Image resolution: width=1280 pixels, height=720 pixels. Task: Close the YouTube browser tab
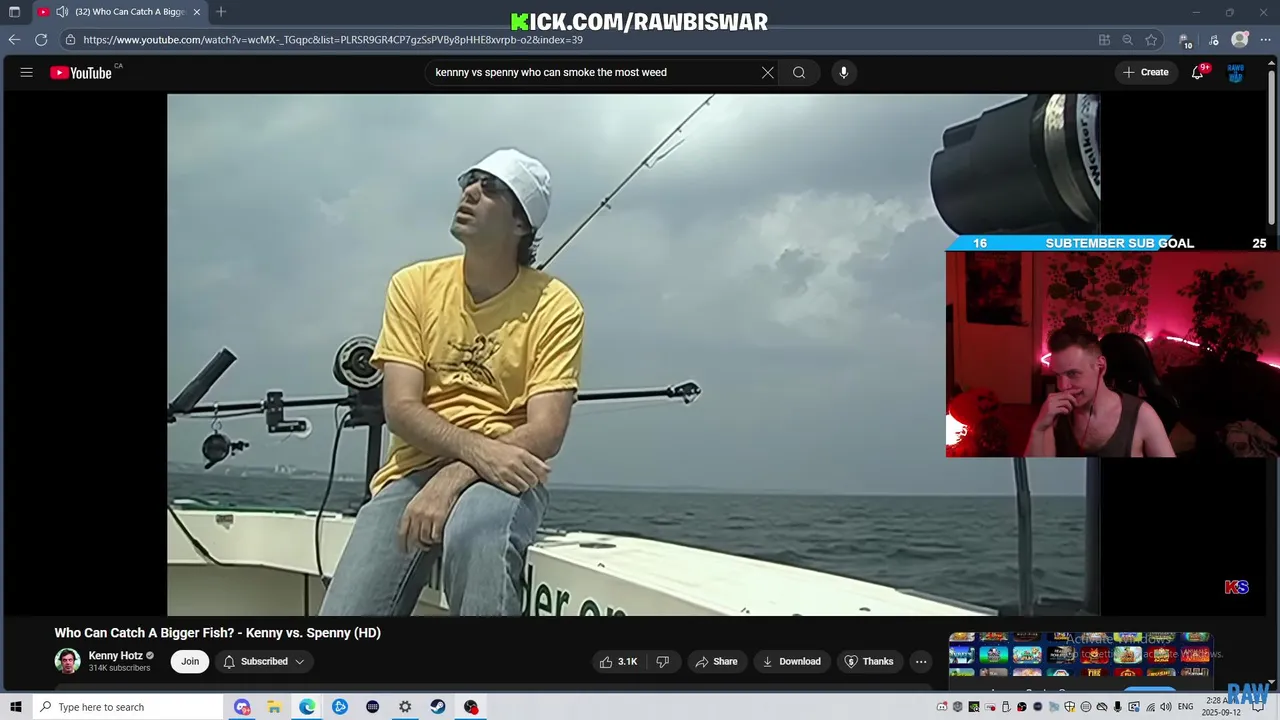point(197,12)
